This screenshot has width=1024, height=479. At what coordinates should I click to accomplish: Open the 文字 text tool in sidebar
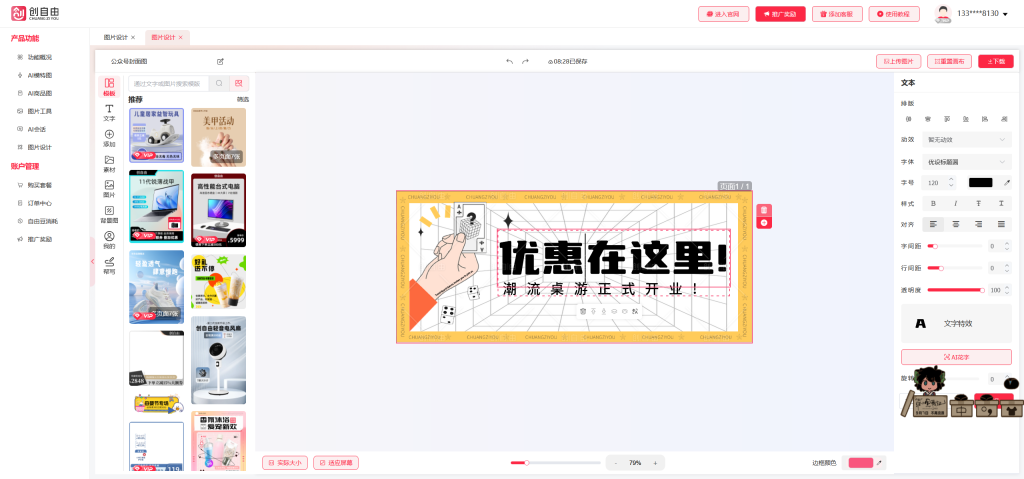109,111
